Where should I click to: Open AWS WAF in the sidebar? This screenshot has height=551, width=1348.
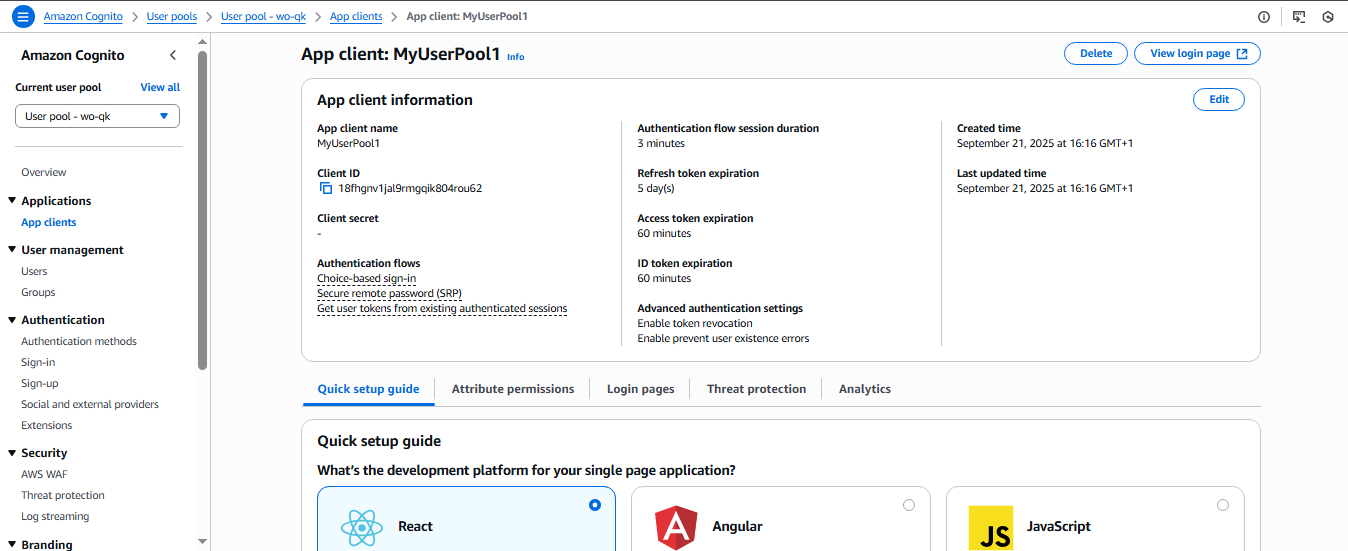click(44, 475)
